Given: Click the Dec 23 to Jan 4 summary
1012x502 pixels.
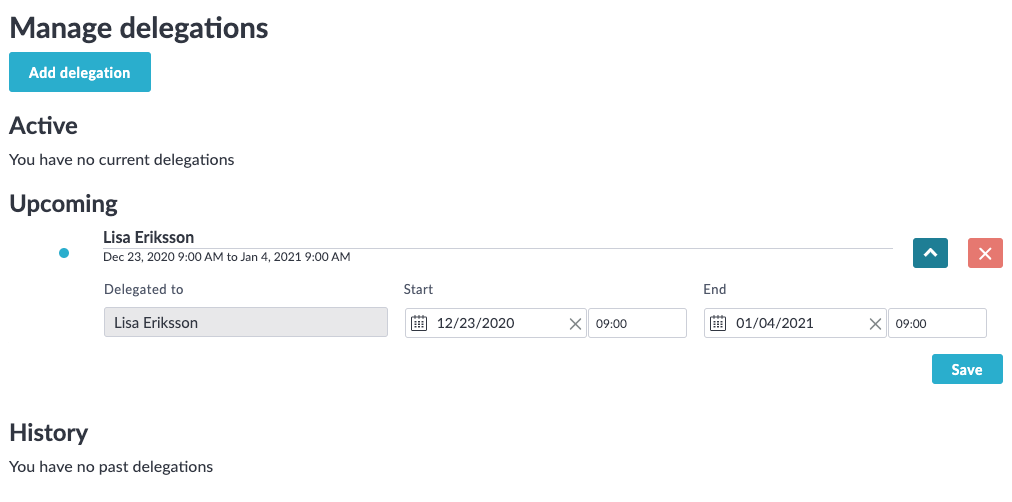Looking at the screenshot, I should (227, 257).
